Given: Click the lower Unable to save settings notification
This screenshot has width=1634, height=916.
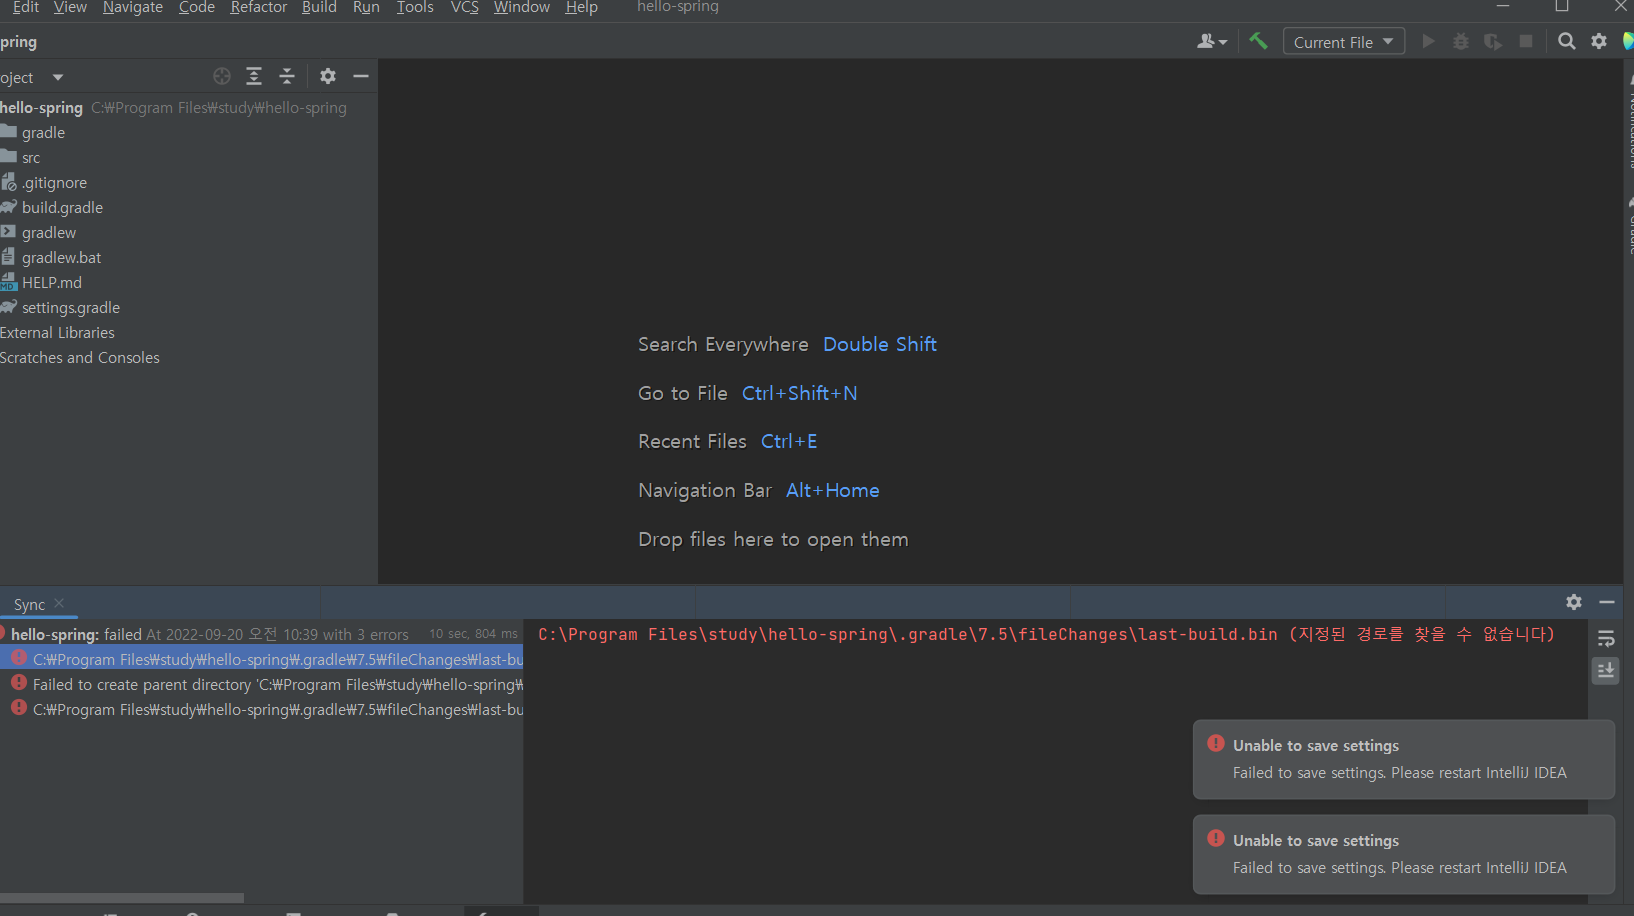Looking at the screenshot, I should point(1404,854).
